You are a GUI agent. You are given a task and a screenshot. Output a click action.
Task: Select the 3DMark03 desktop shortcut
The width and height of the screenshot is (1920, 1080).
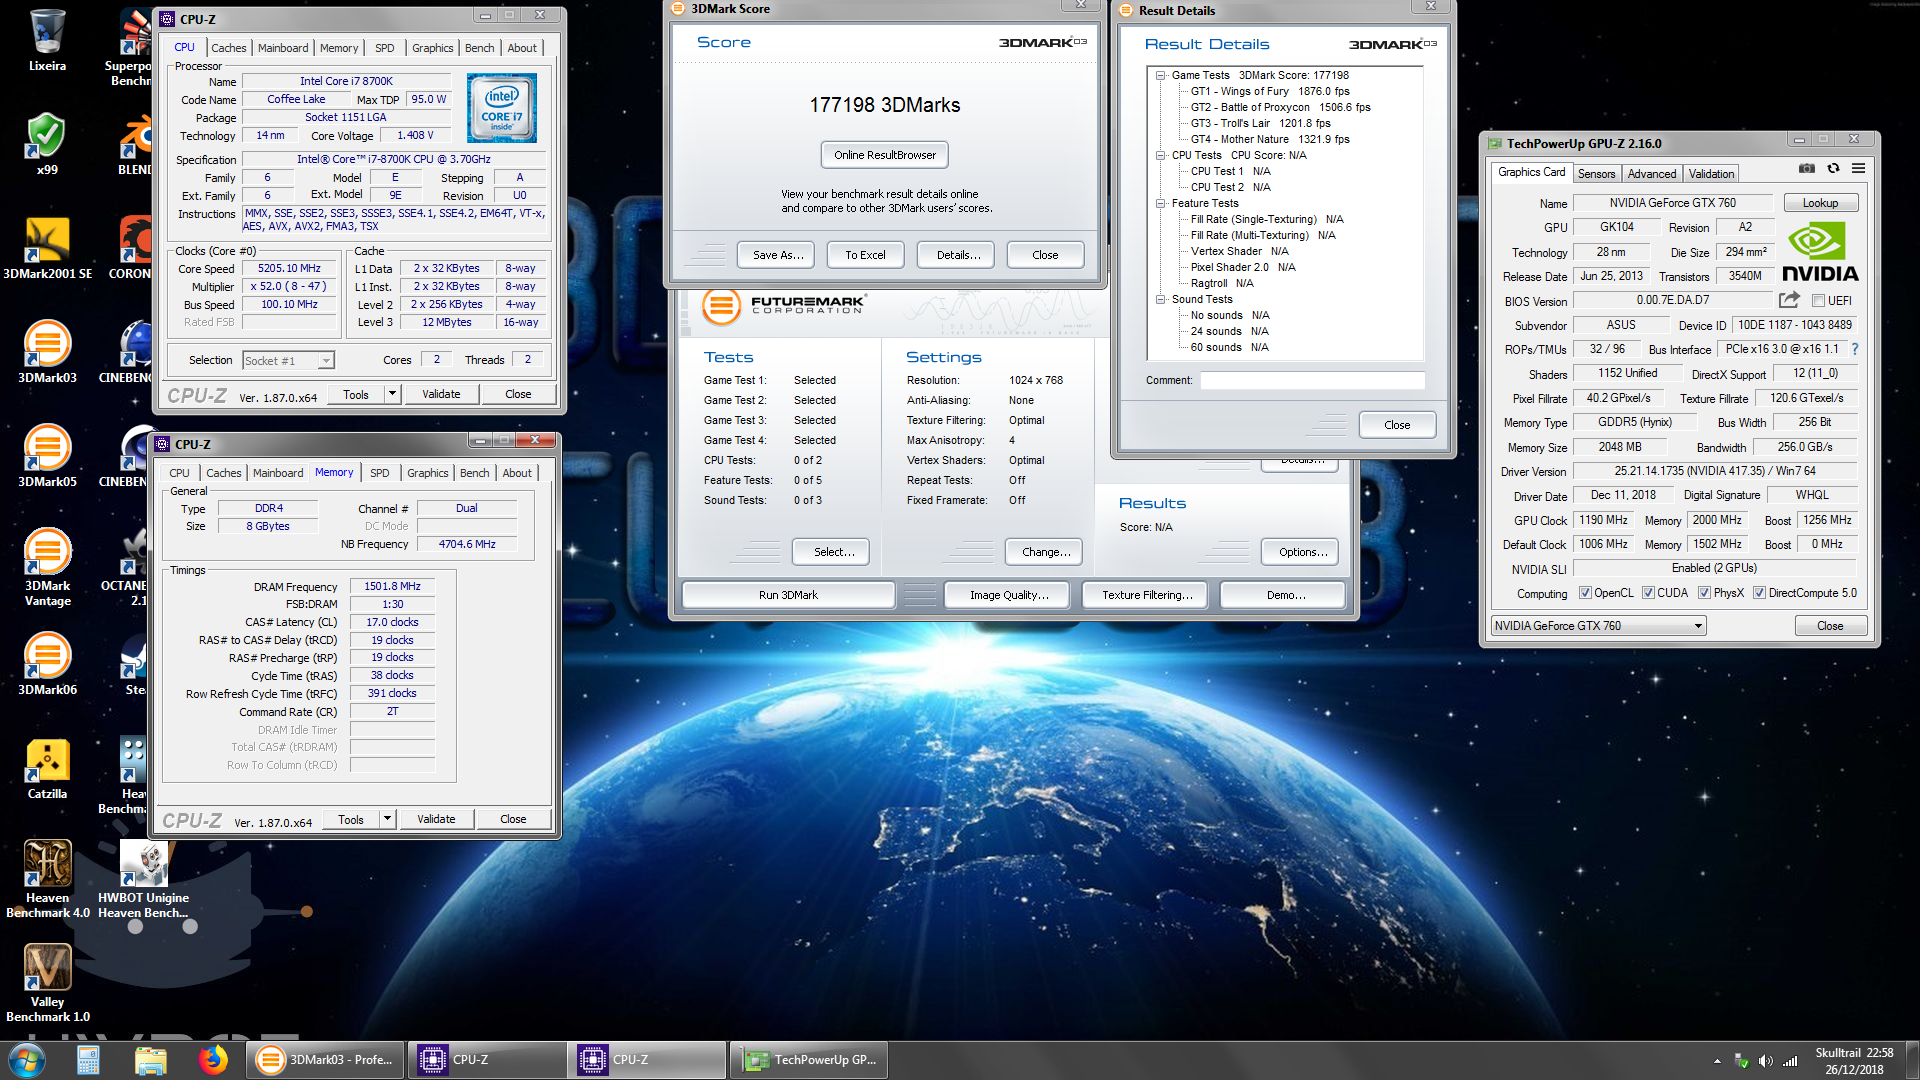click(47, 352)
